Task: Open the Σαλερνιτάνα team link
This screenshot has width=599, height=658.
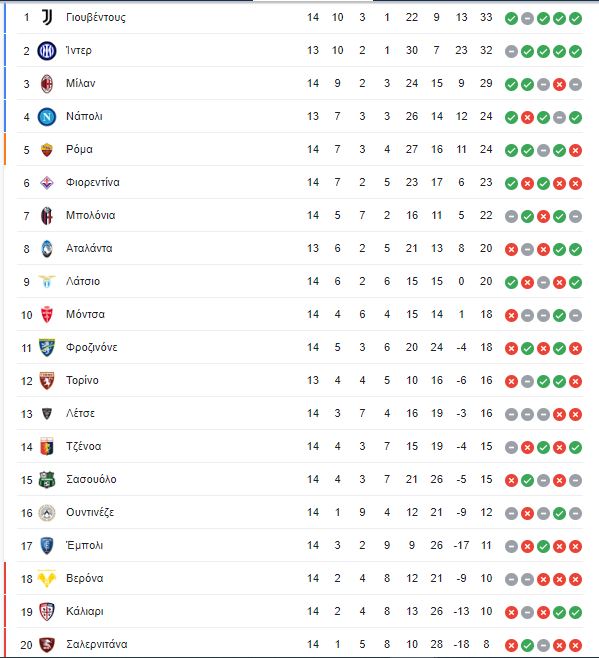Action: pyautogui.click(x=97, y=645)
